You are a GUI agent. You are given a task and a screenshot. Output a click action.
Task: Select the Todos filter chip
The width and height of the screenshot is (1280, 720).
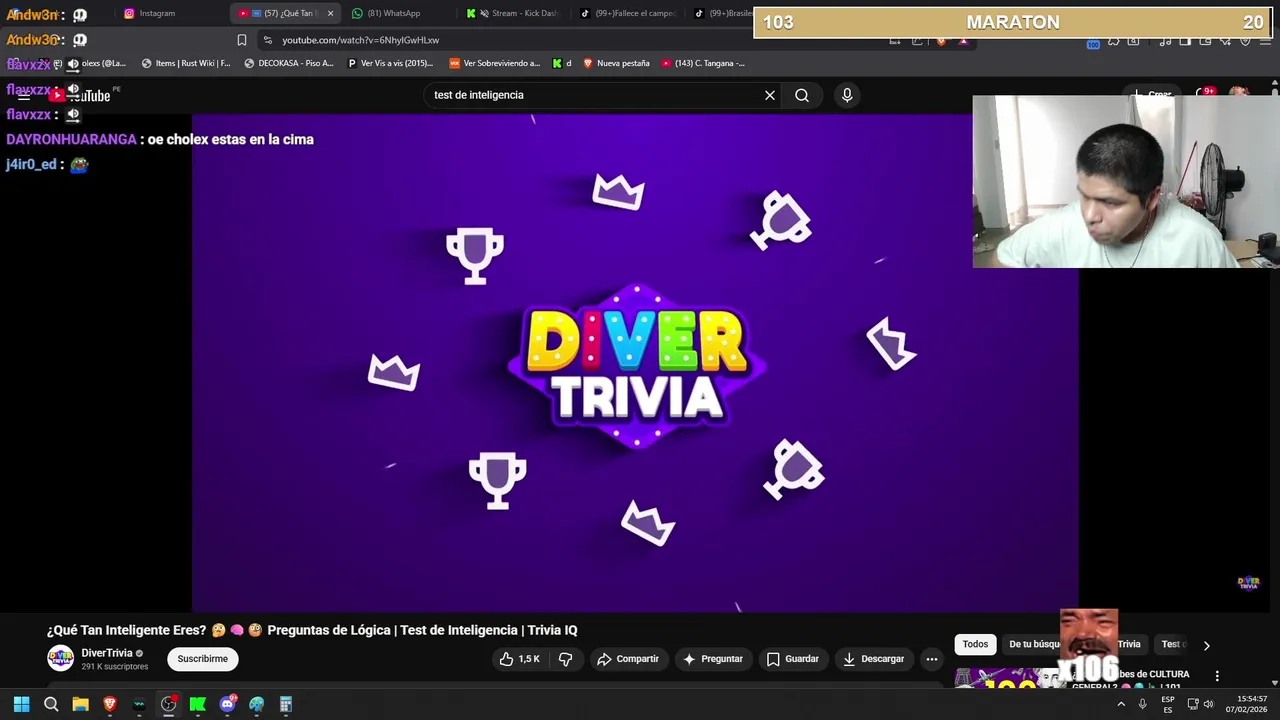975,645
